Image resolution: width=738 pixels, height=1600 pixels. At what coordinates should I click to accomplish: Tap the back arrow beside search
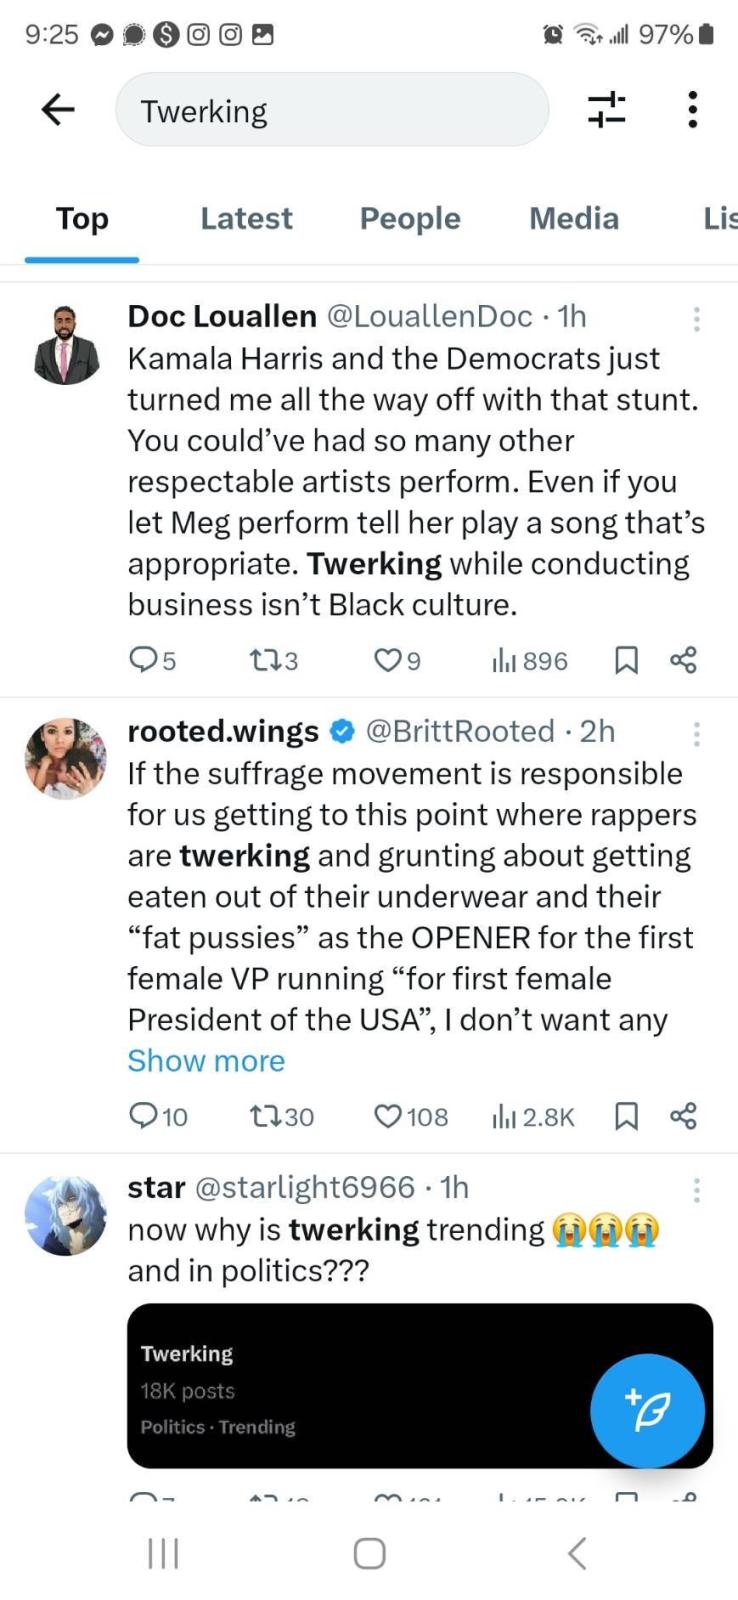tap(58, 109)
